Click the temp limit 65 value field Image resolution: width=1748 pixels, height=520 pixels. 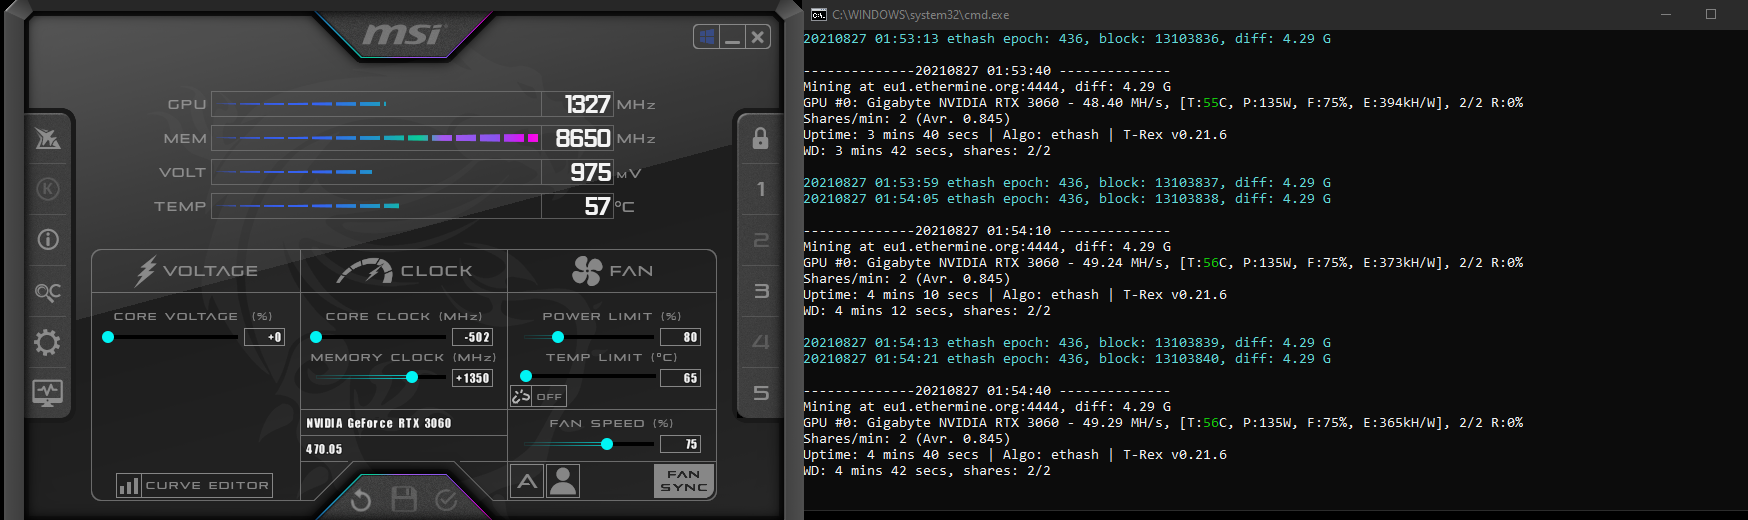point(681,378)
